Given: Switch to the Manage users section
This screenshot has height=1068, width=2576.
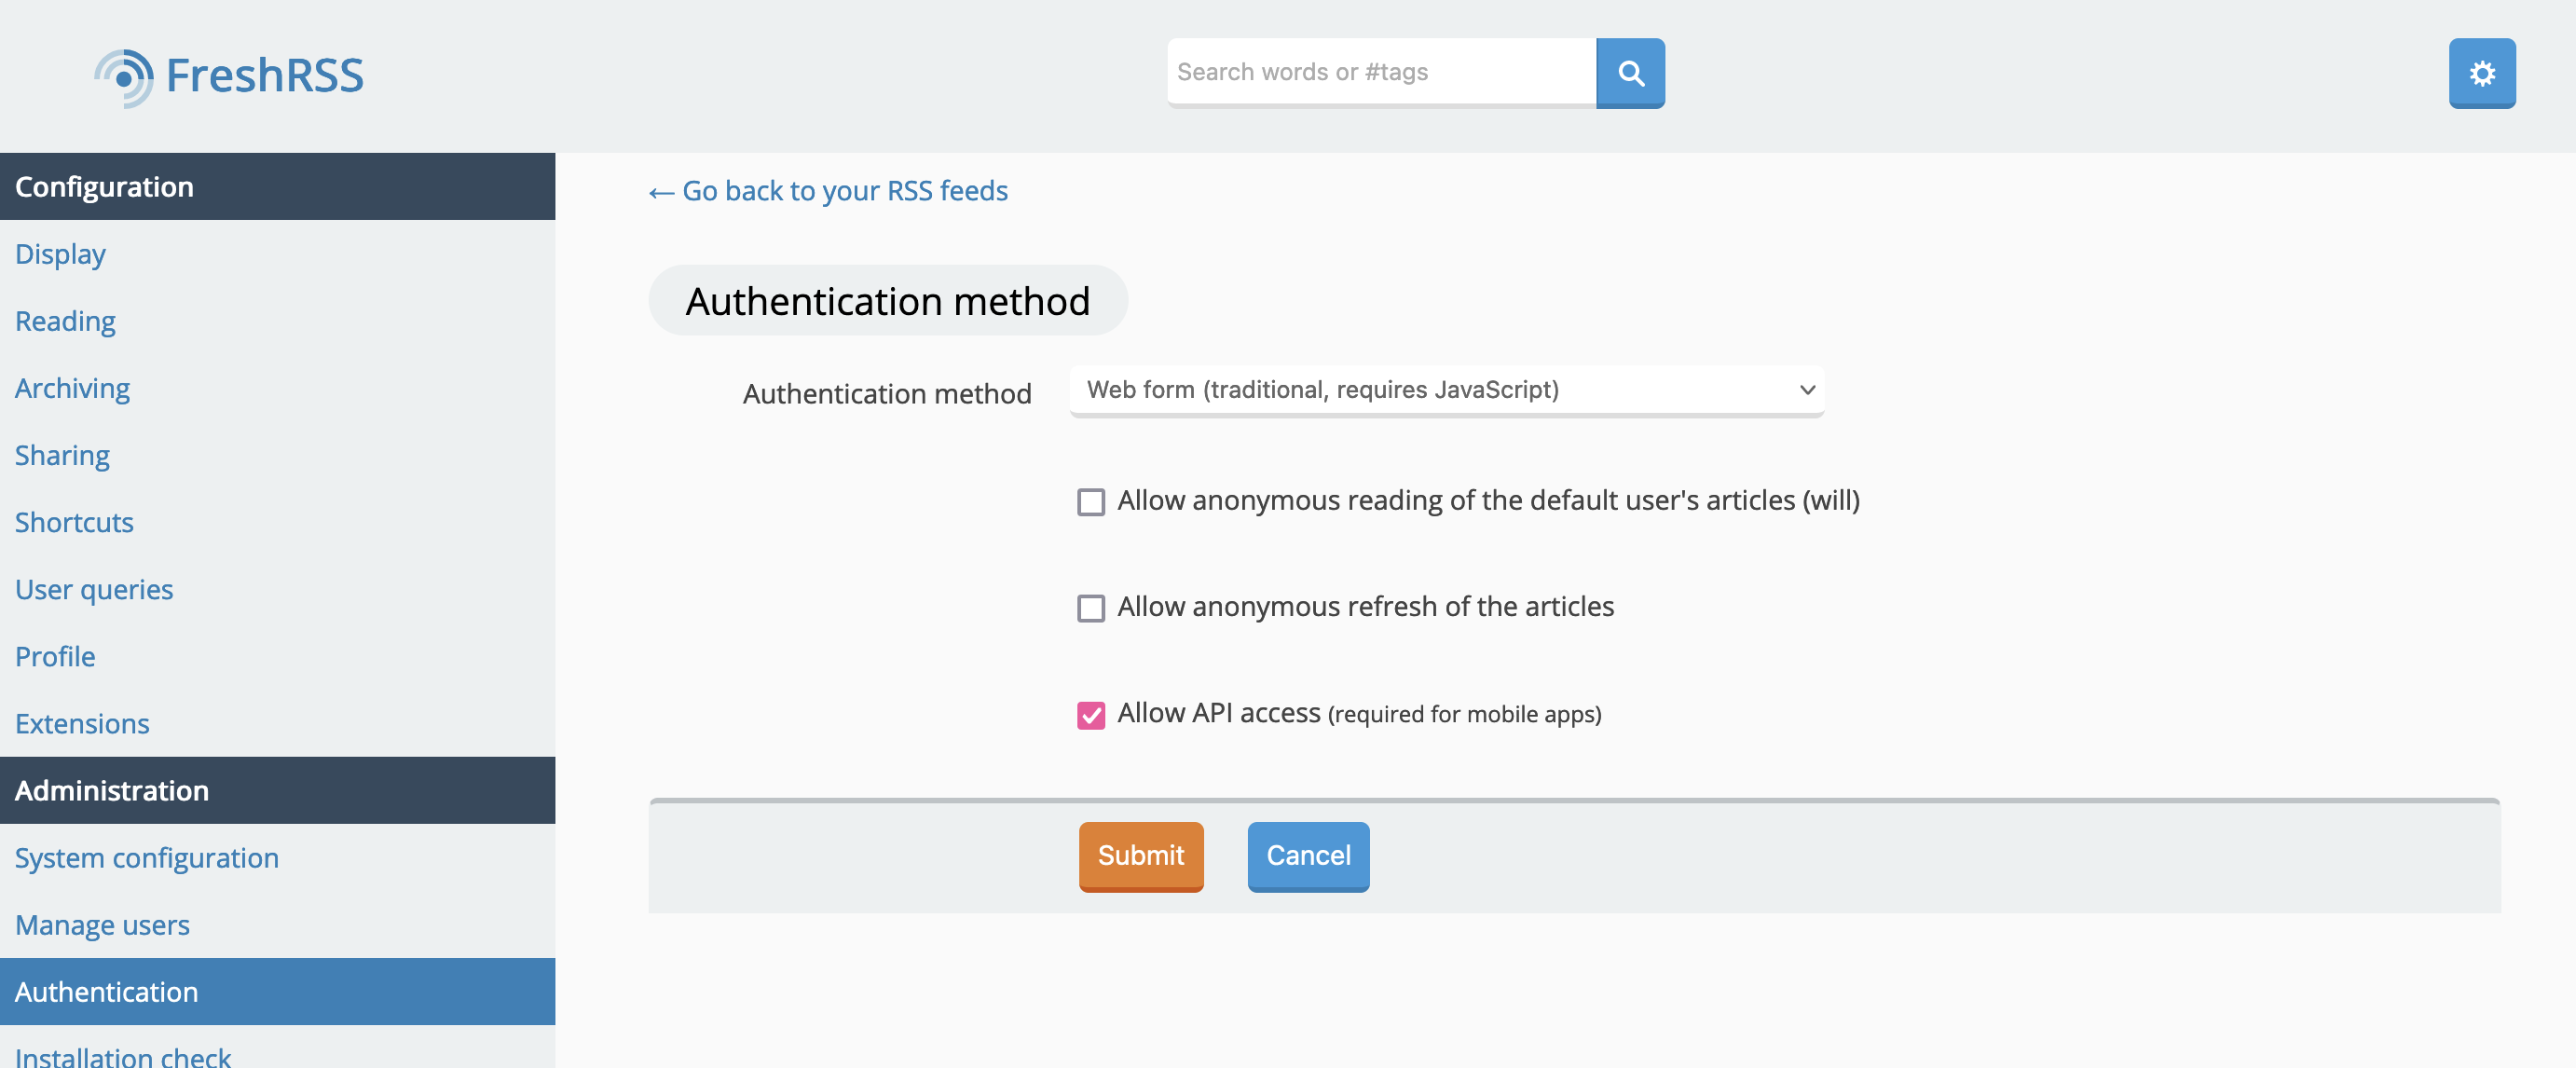Looking at the screenshot, I should tap(102, 925).
